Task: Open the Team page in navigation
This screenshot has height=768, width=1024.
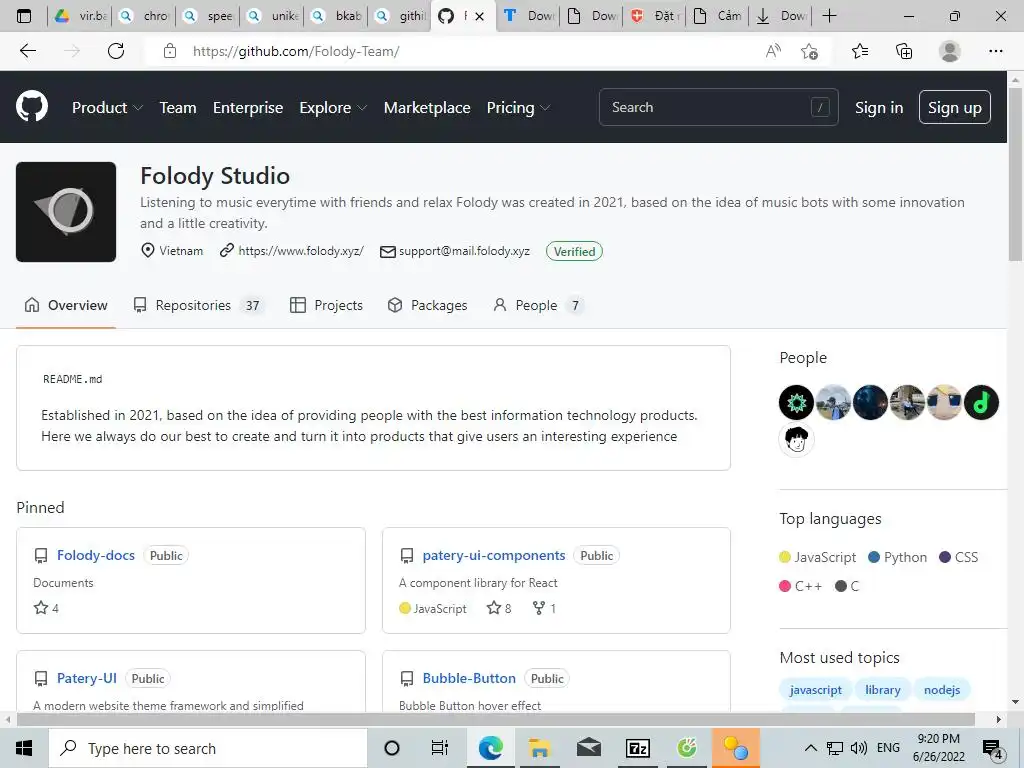Action: pos(178,108)
